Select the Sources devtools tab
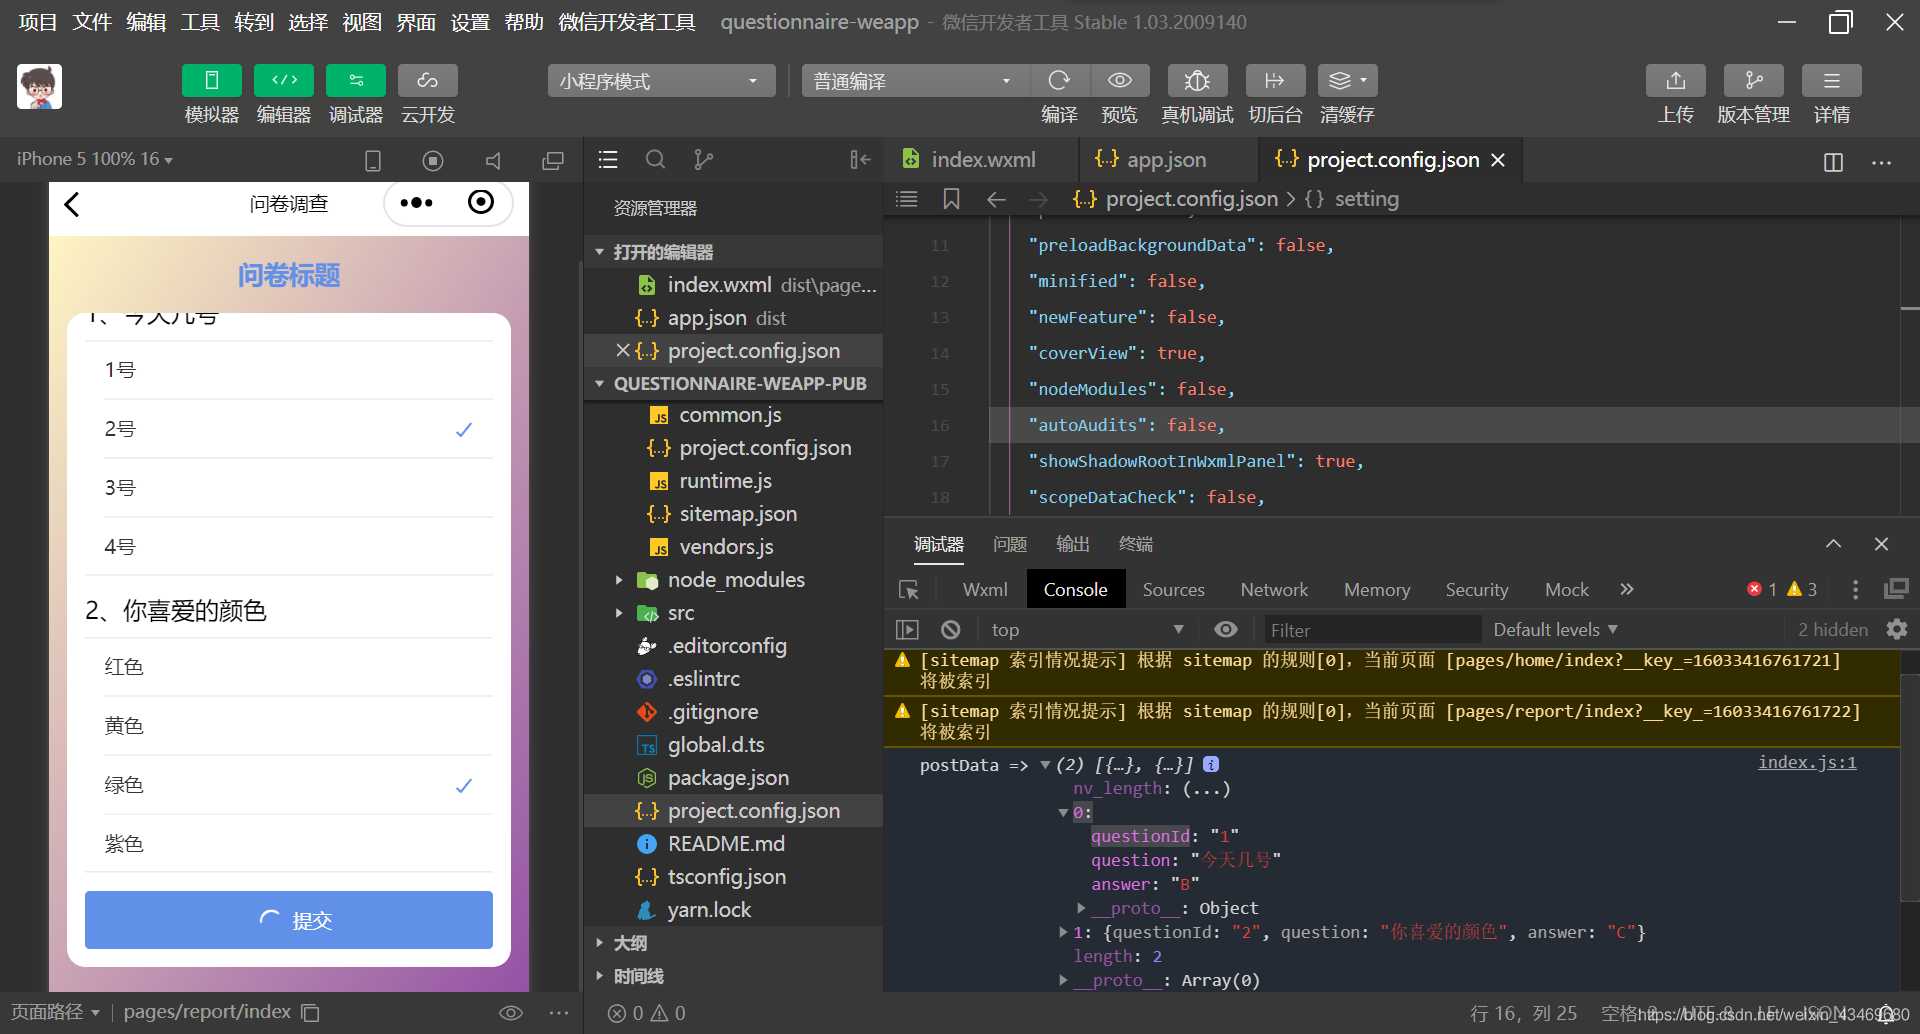Screen dimensions: 1920x1034 point(1174,589)
